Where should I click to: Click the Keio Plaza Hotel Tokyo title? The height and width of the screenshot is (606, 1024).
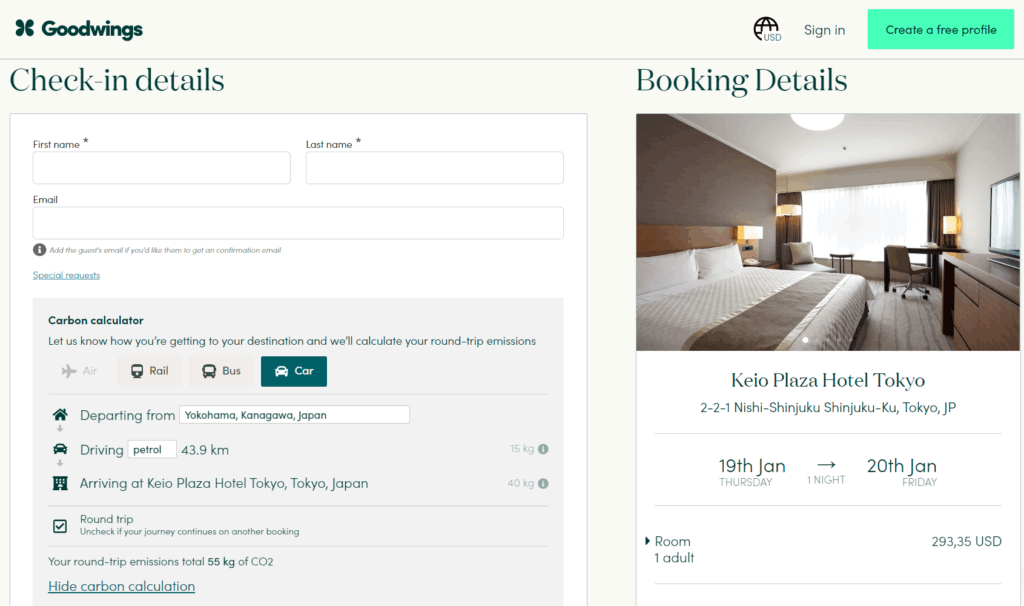click(x=828, y=380)
